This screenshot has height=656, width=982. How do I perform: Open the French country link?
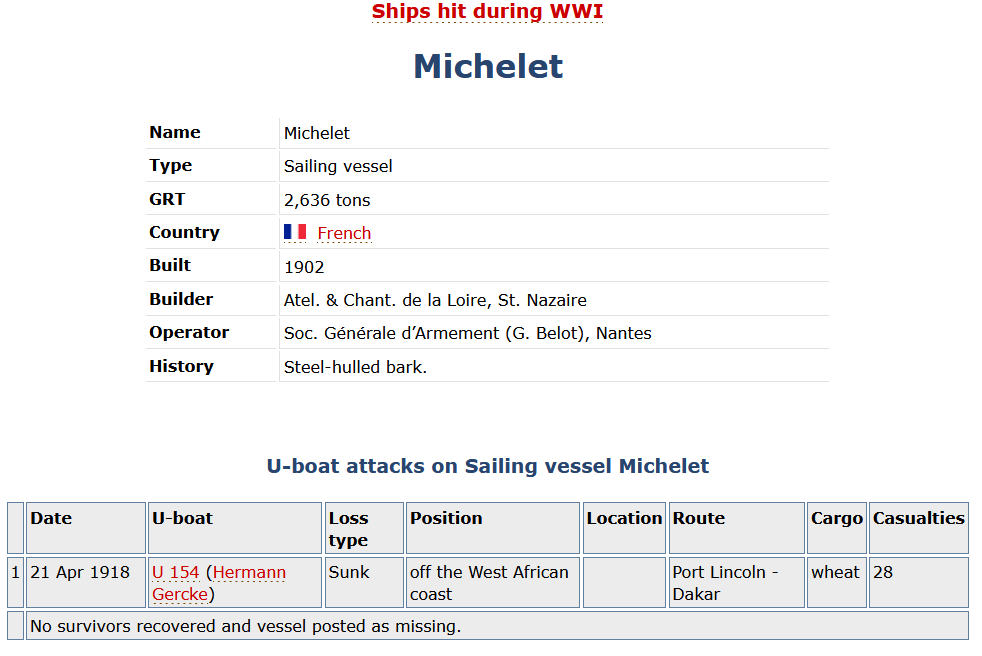(344, 233)
